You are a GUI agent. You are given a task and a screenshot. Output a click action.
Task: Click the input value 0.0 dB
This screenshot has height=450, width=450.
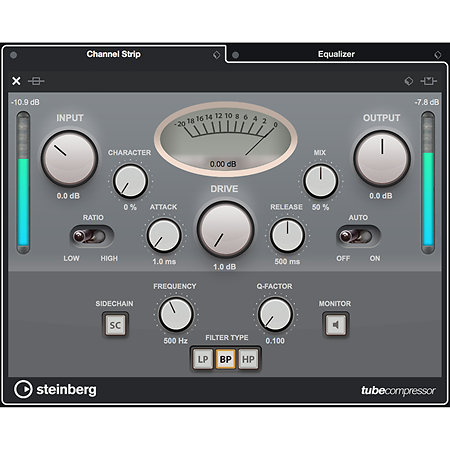pos(68,196)
